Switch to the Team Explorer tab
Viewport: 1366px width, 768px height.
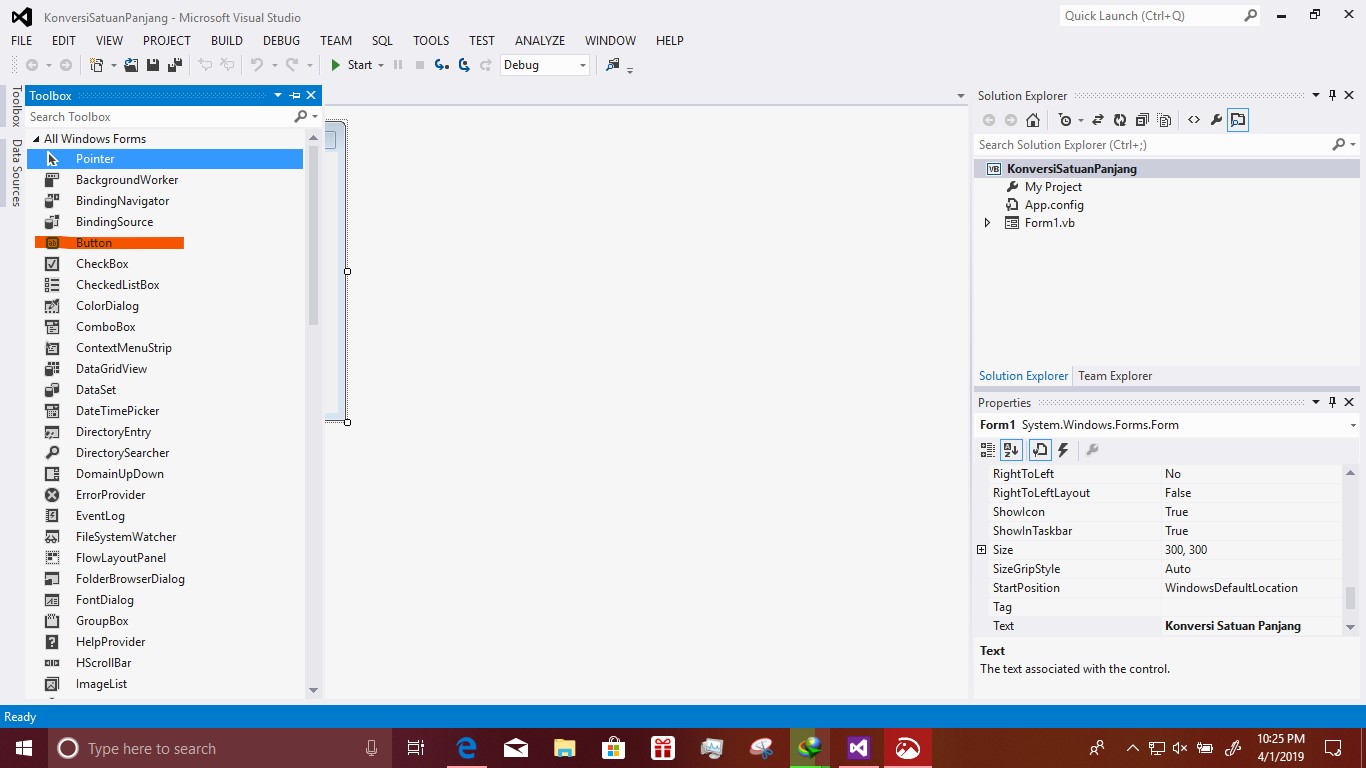[1115, 375]
